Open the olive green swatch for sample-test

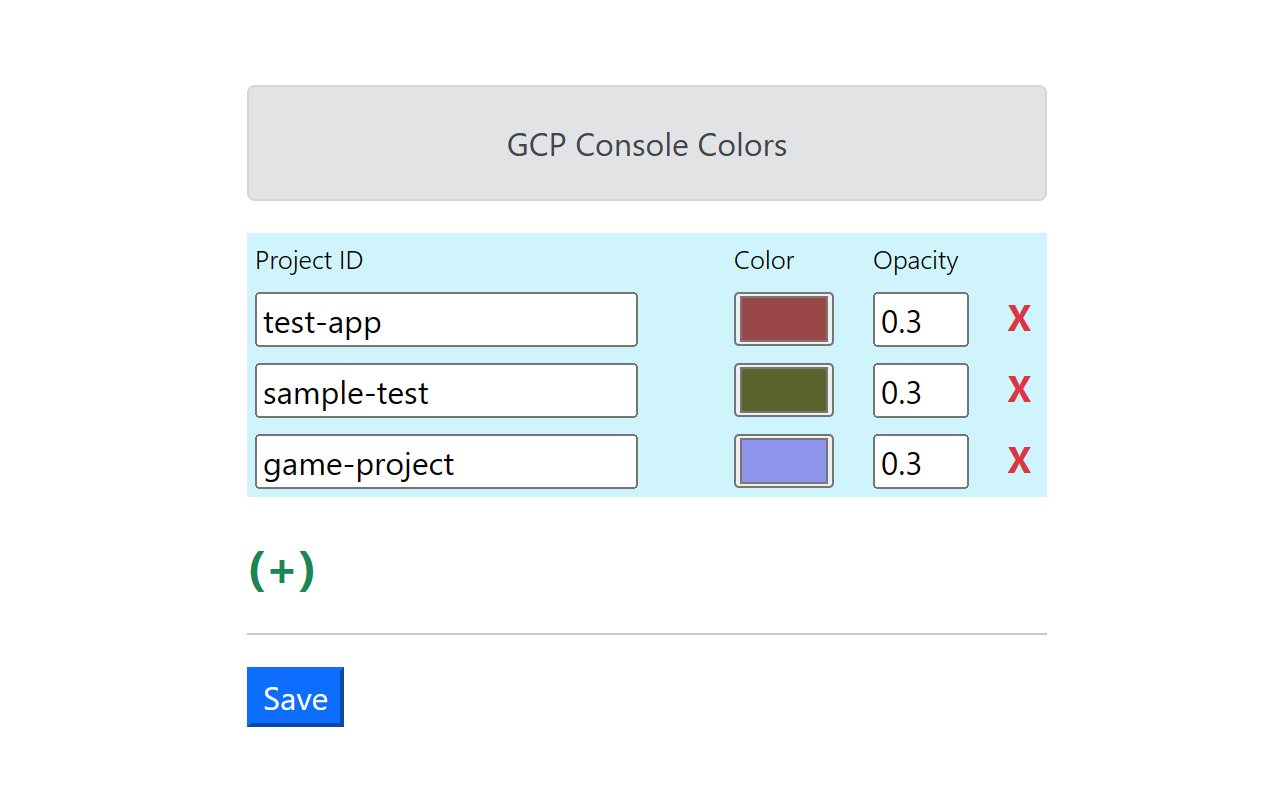pos(783,390)
